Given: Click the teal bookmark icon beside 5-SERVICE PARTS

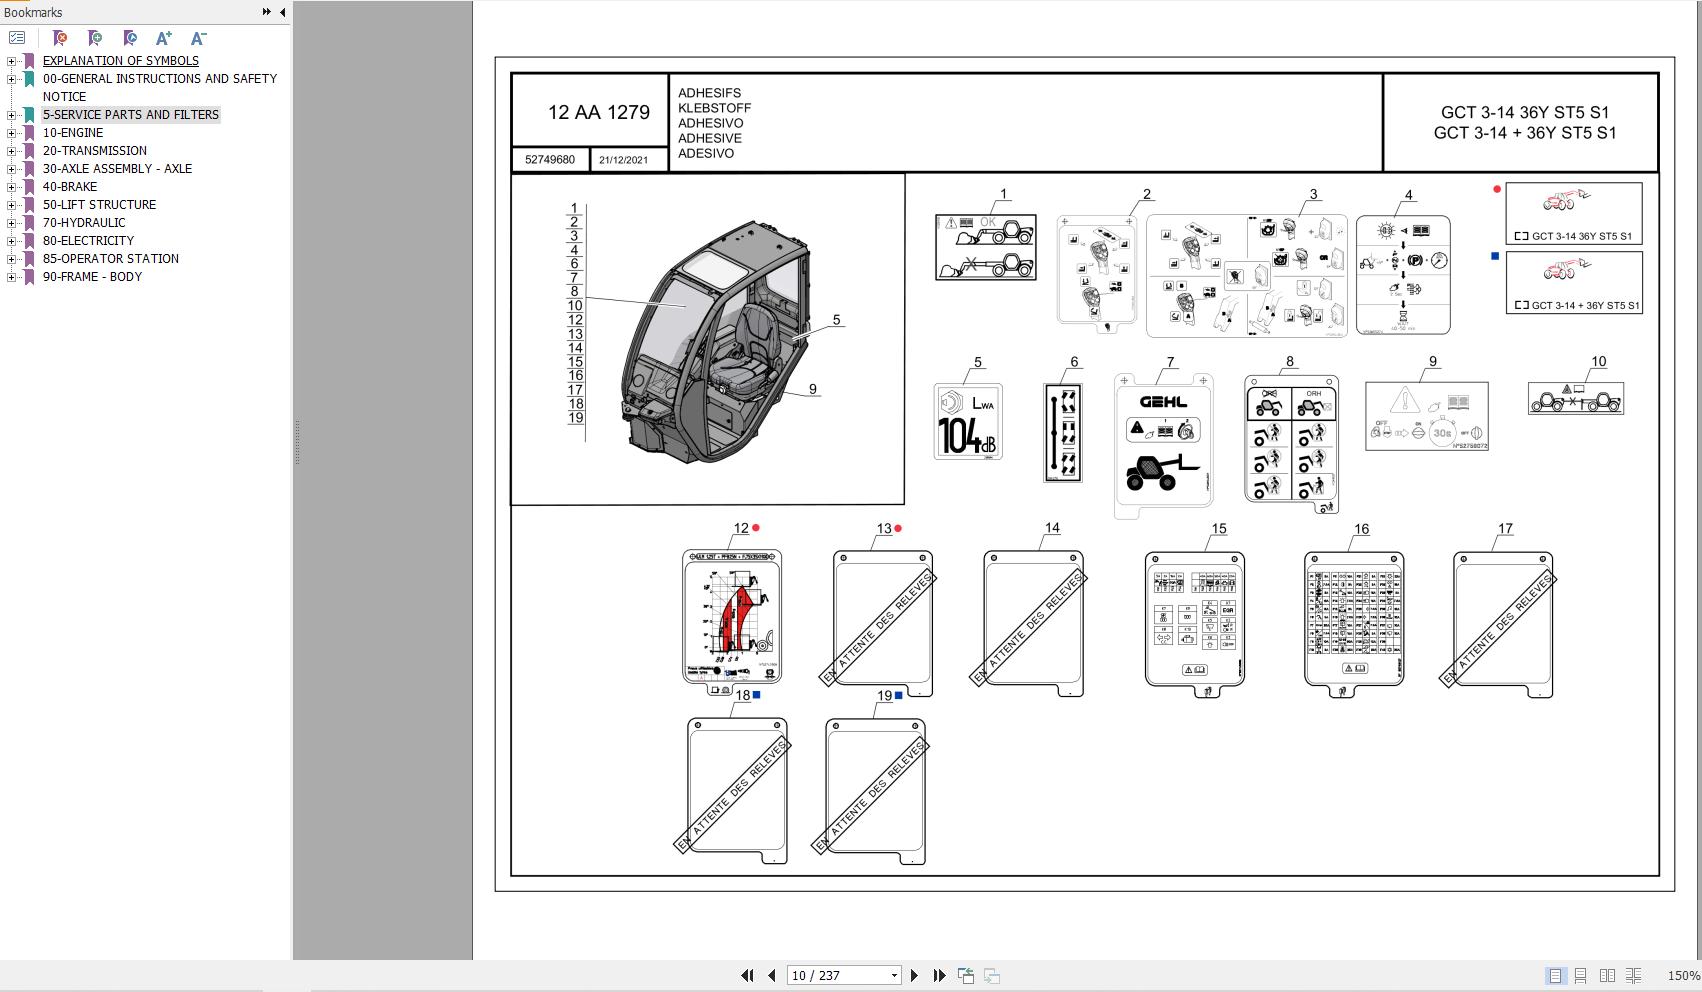Looking at the screenshot, I should pyautogui.click(x=29, y=115).
